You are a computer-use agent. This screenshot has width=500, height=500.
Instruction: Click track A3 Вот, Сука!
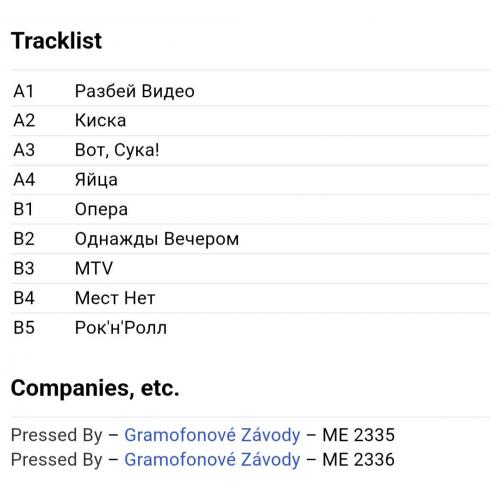point(250,150)
